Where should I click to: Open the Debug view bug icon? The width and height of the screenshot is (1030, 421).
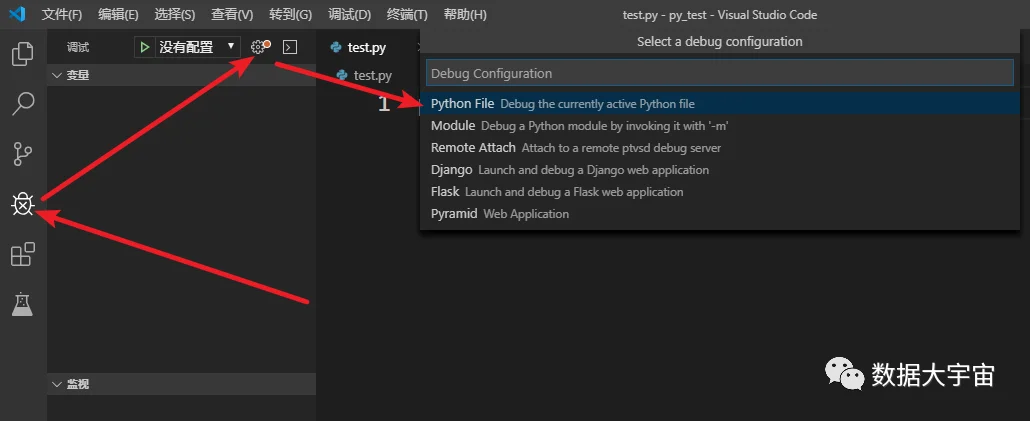point(23,206)
